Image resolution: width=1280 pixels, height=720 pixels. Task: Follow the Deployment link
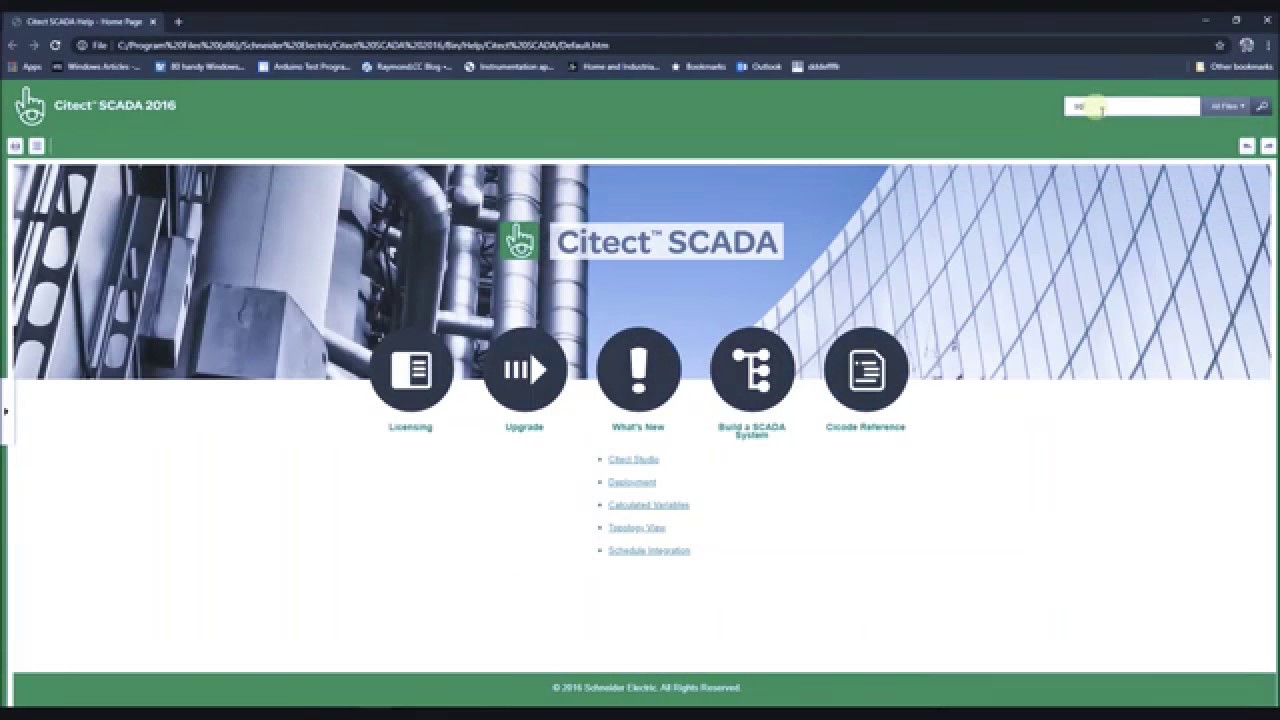tap(632, 483)
